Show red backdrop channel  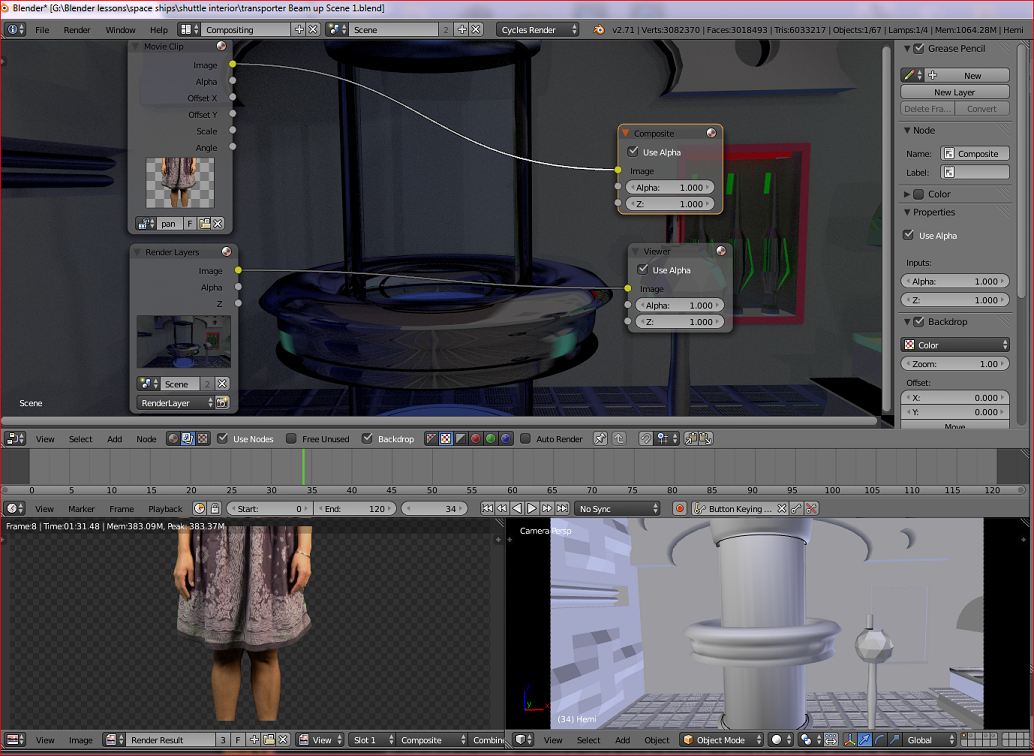[475, 439]
